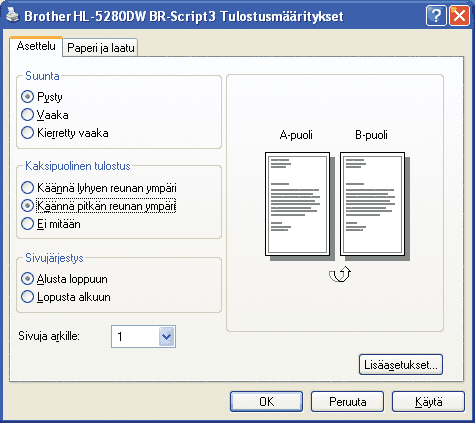Switch to the Paperi ja laatu tab
The image size is (475, 423).
pyautogui.click(x=101, y=48)
